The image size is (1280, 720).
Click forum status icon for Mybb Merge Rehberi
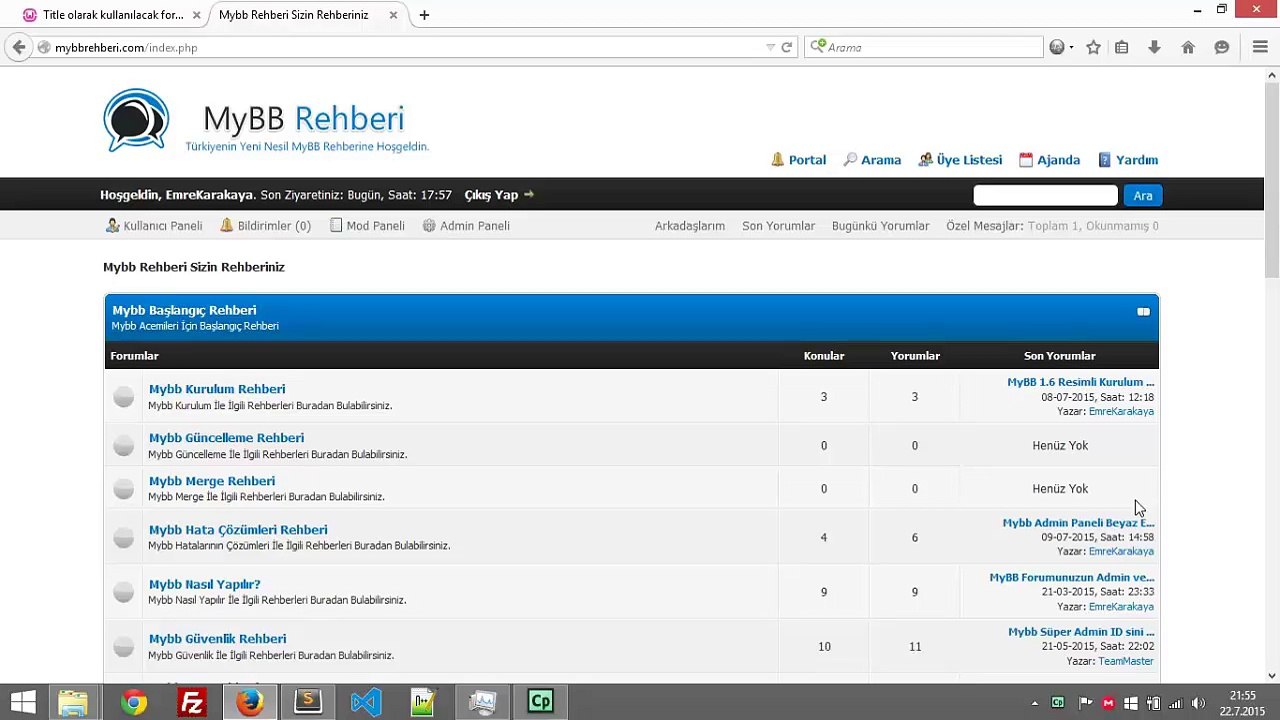(x=123, y=488)
